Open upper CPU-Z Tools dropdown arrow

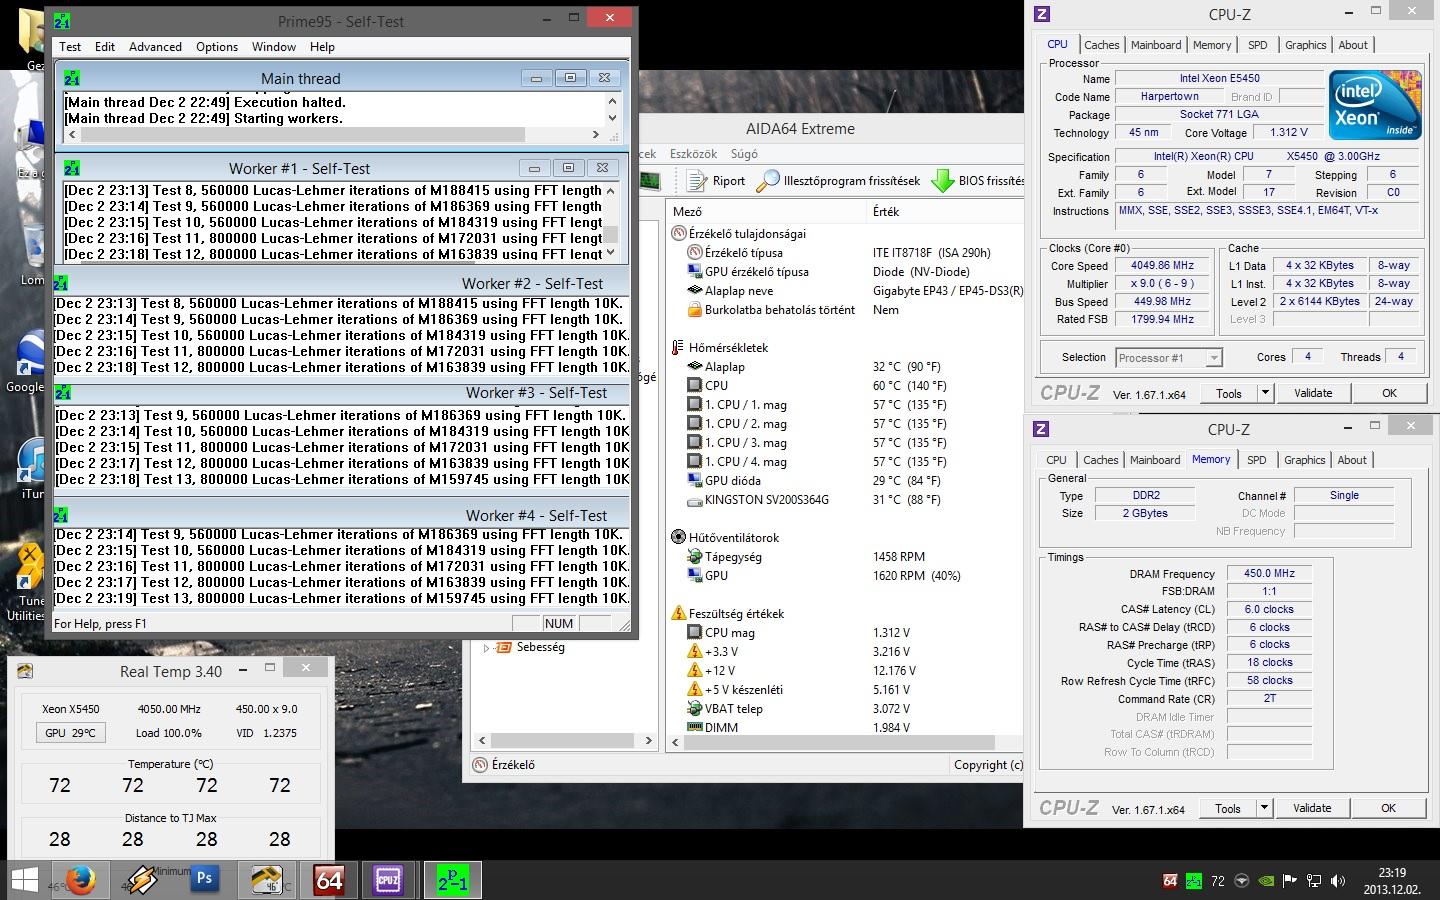coord(1264,393)
